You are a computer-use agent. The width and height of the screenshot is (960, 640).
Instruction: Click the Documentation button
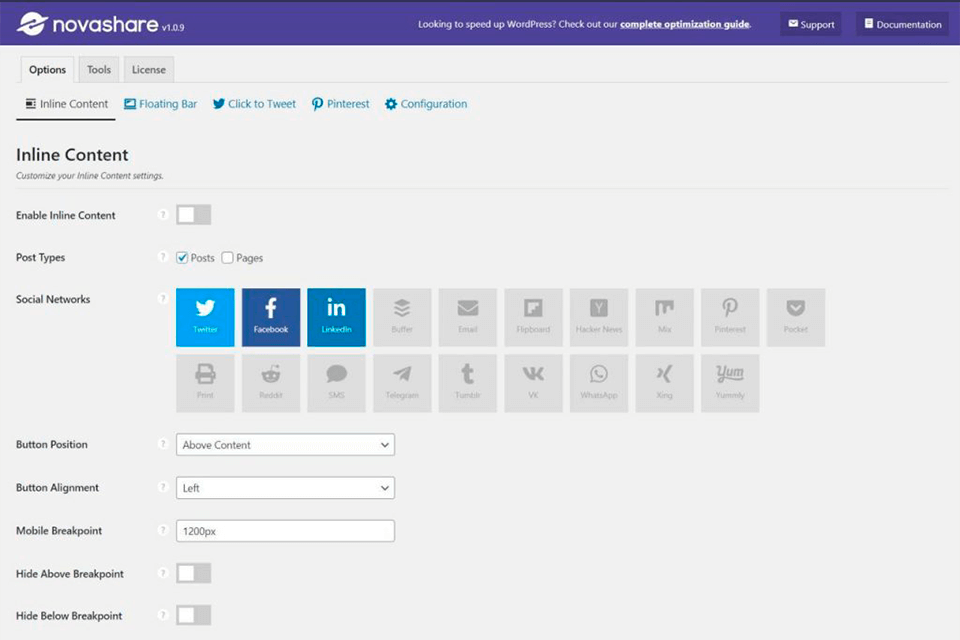[x=902, y=24]
